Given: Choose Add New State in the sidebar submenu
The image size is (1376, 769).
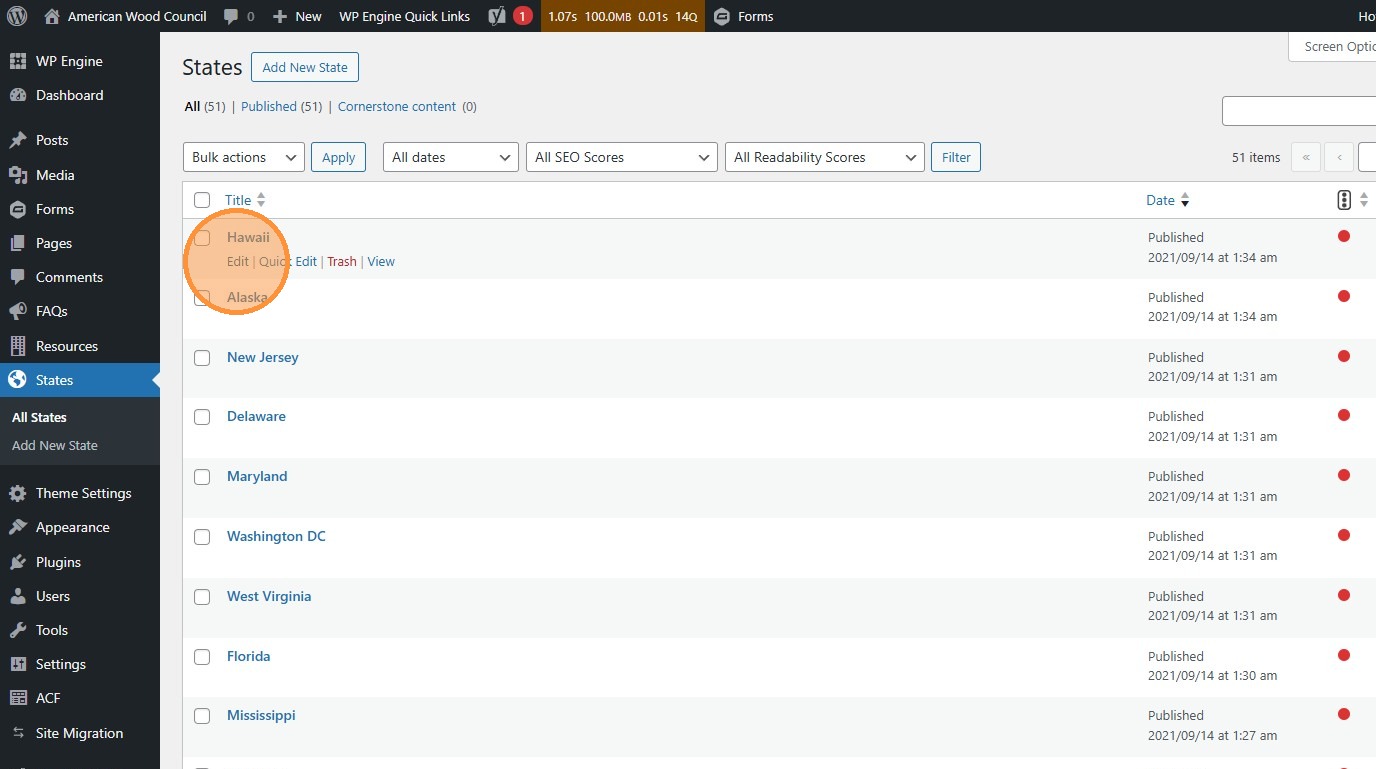Looking at the screenshot, I should (x=55, y=445).
